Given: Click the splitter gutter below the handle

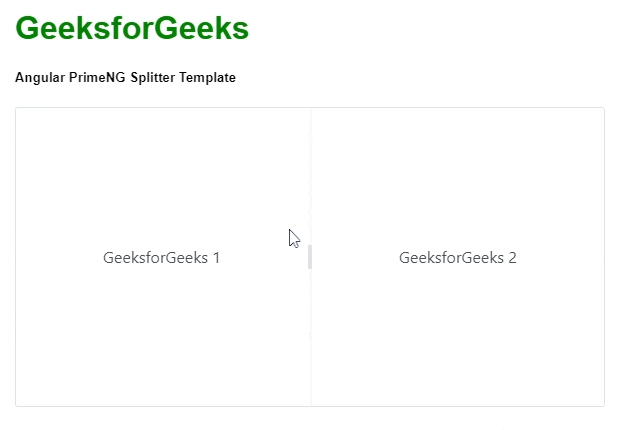Looking at the screenshot, I should [310, 340].
